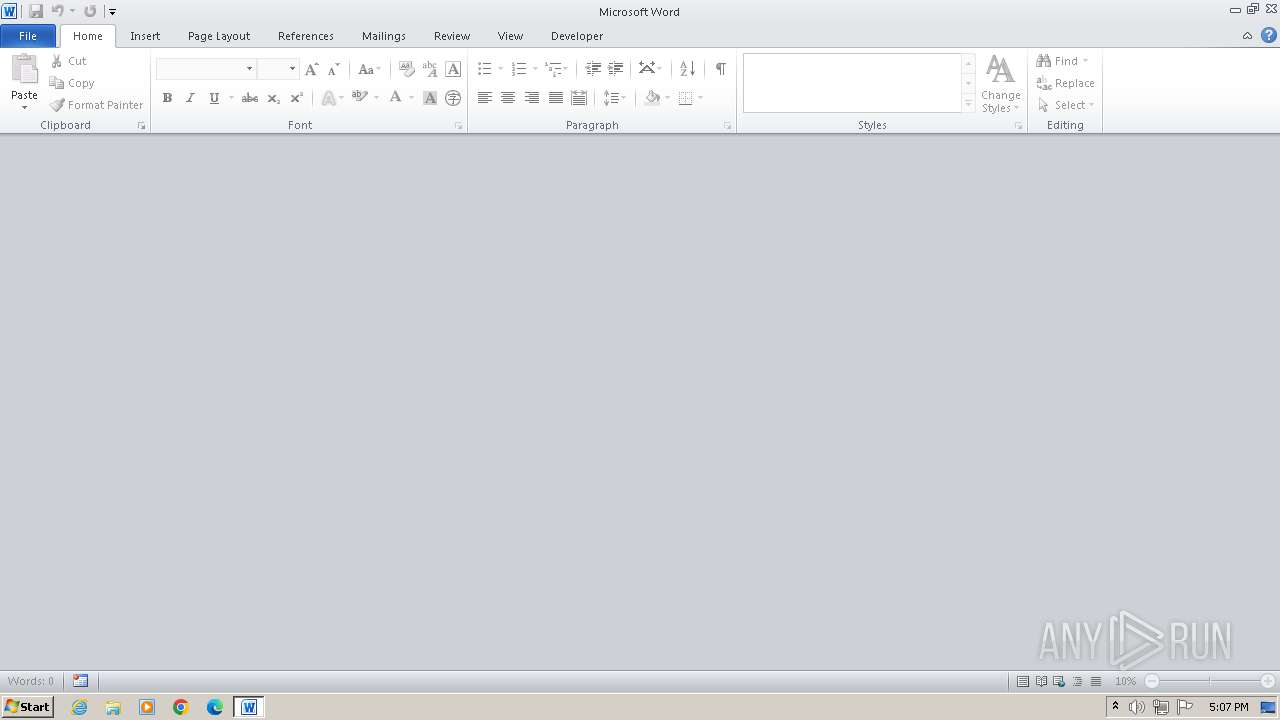Toggle Bold formatting
This screenshot has width=1280, height=720.
[167, 98]
